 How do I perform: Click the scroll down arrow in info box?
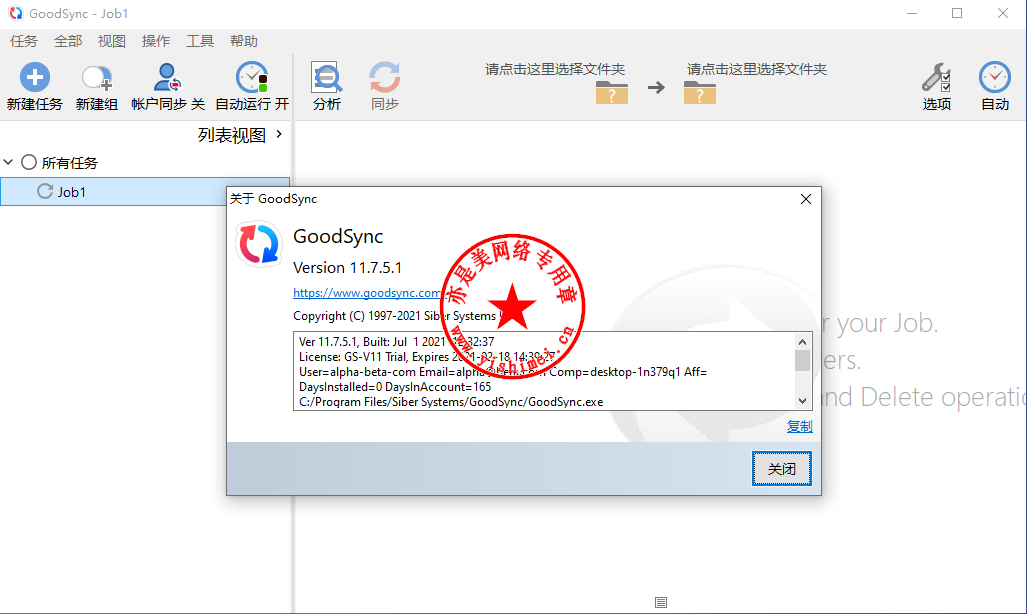802,400
